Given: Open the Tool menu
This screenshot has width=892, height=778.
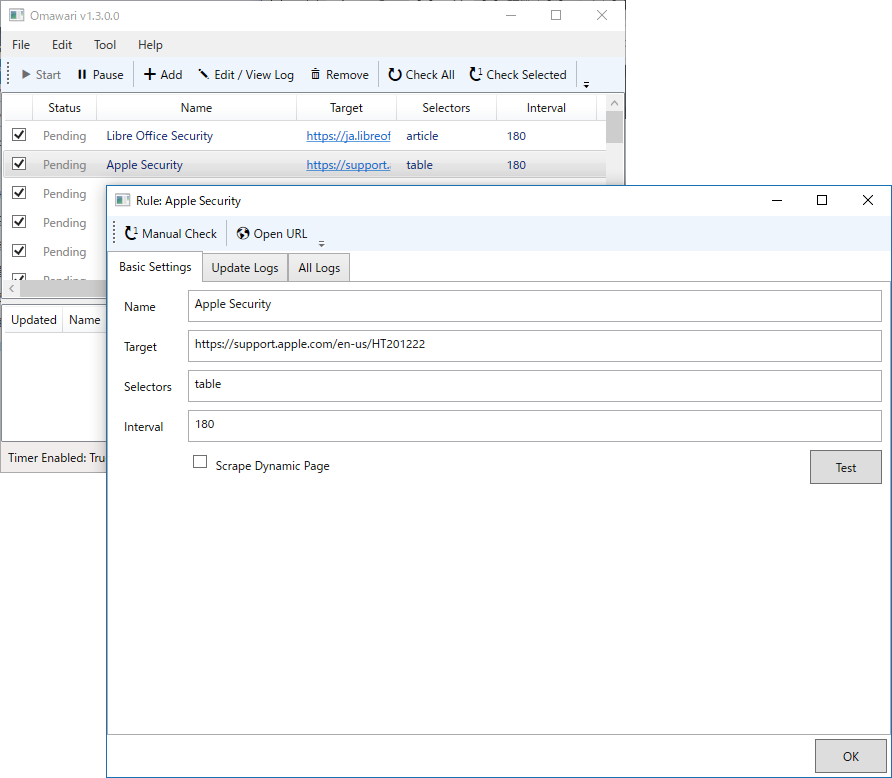Looking at the screenshot, I should (105, 45).
